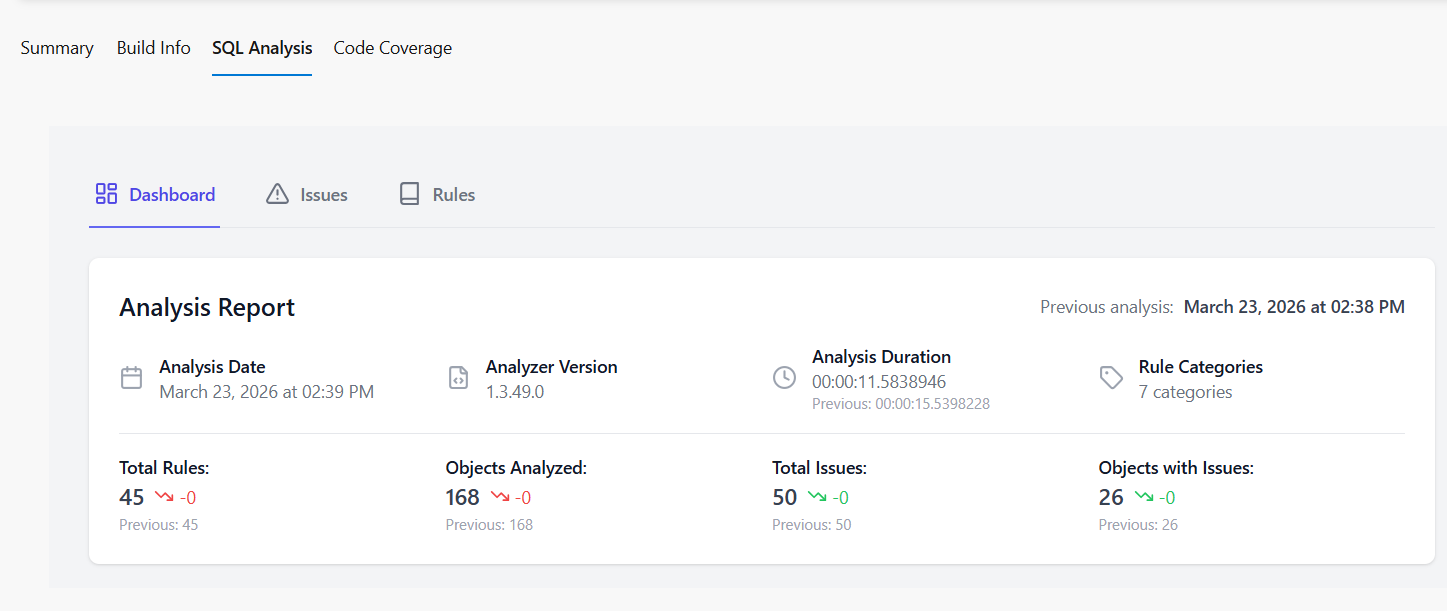Open the Build Info tab
This screenshot has height=611, width=1447.
coord(153,47)
